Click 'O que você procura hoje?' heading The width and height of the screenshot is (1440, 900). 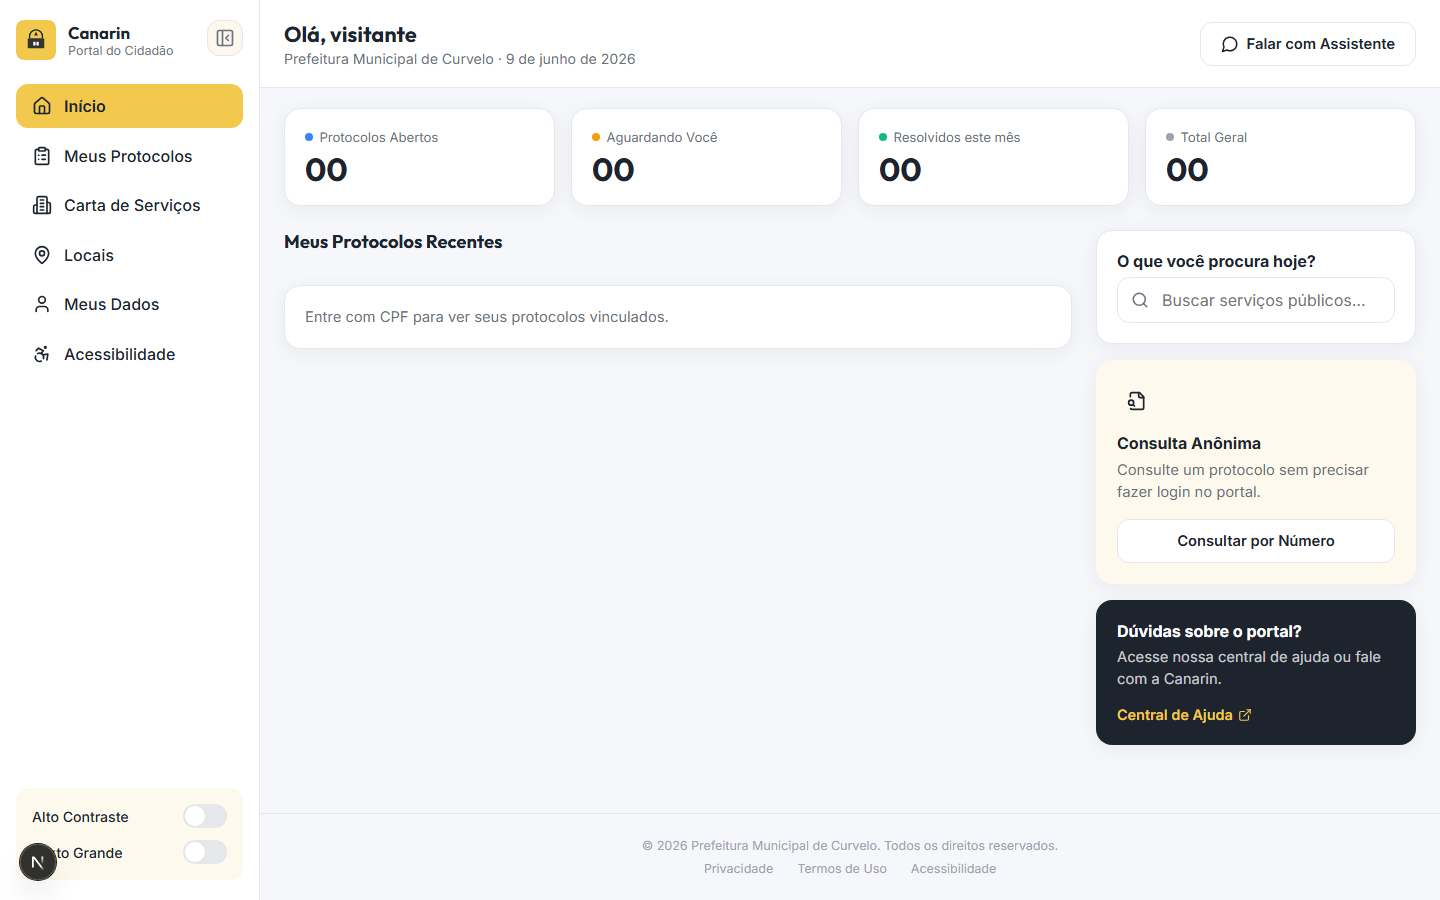click(1216, 261)
